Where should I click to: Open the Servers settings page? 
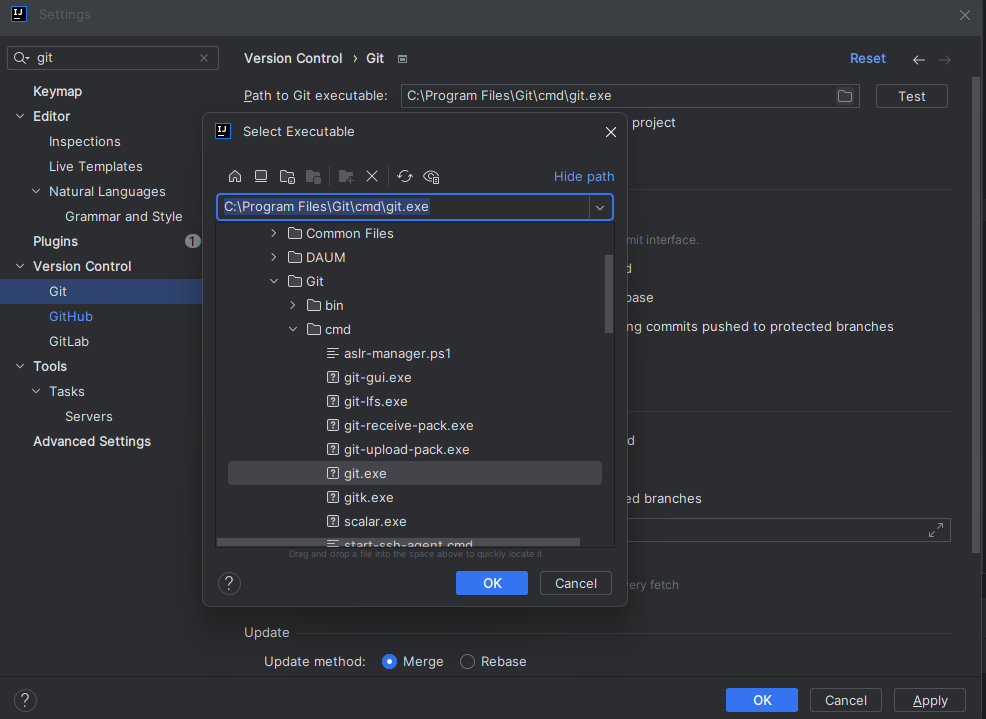[x=89, y=416]
